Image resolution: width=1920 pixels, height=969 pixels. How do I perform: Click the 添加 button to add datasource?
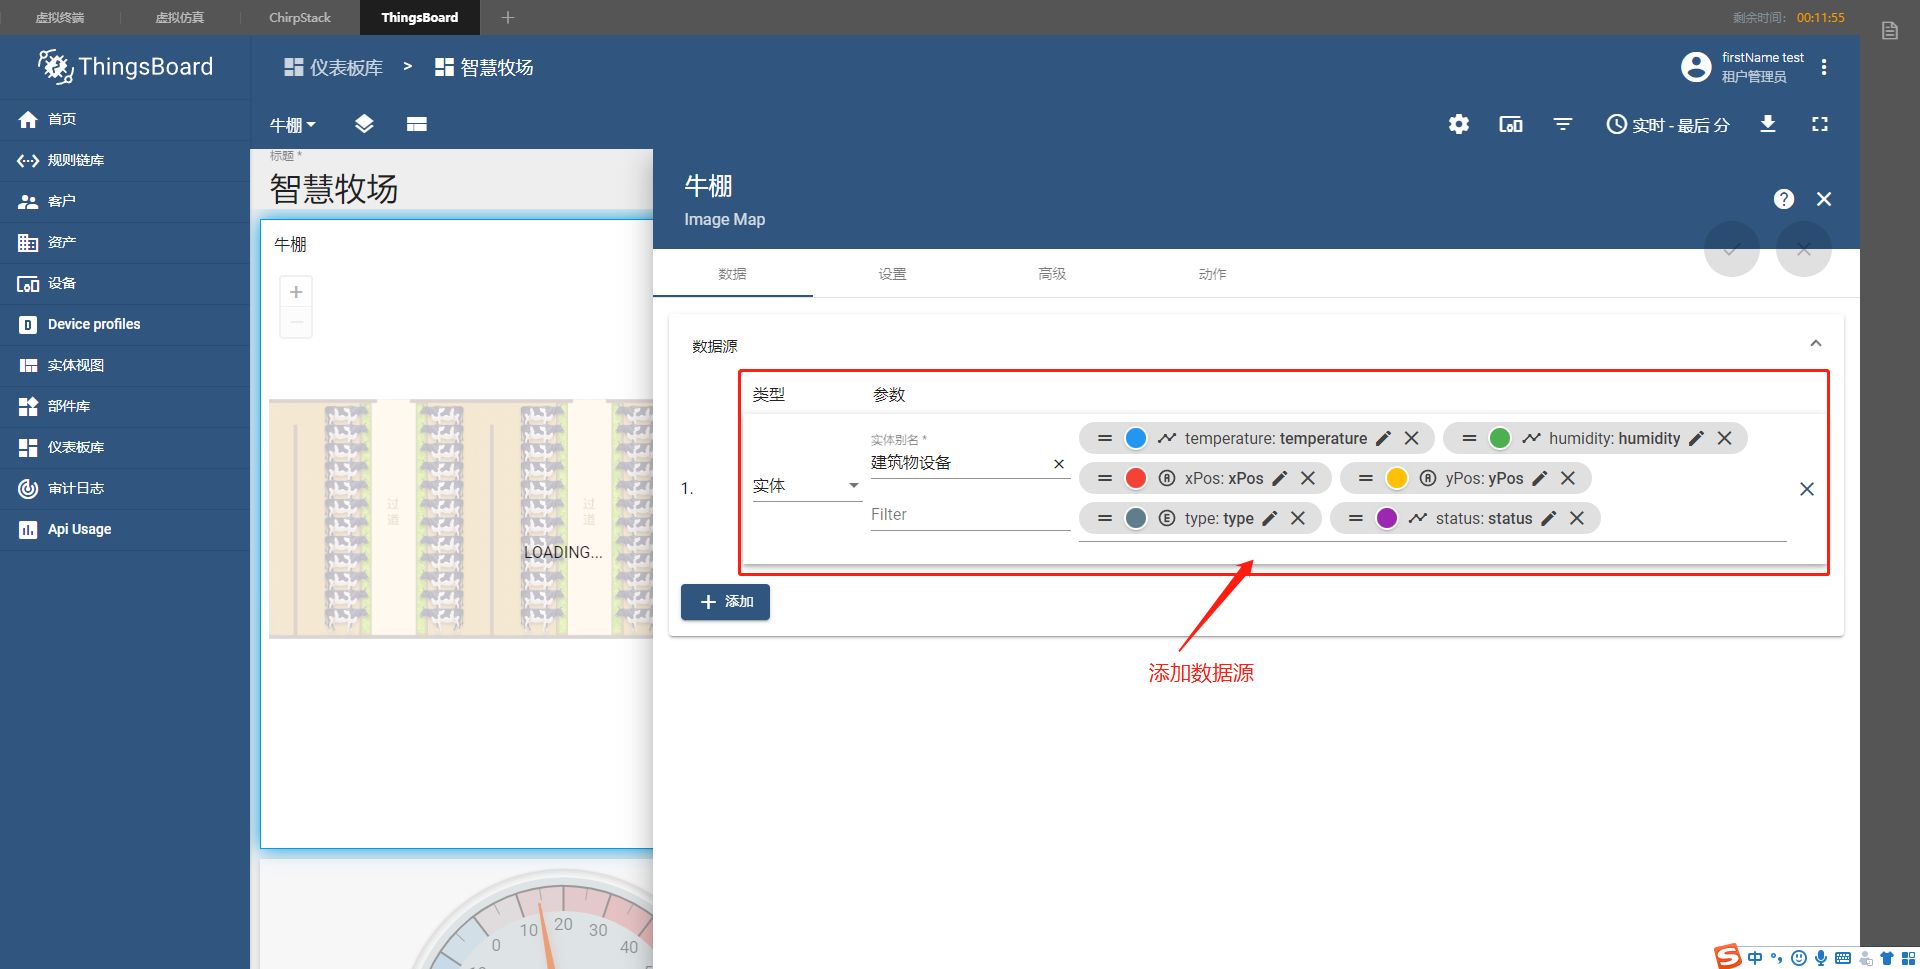click(725, 602)
